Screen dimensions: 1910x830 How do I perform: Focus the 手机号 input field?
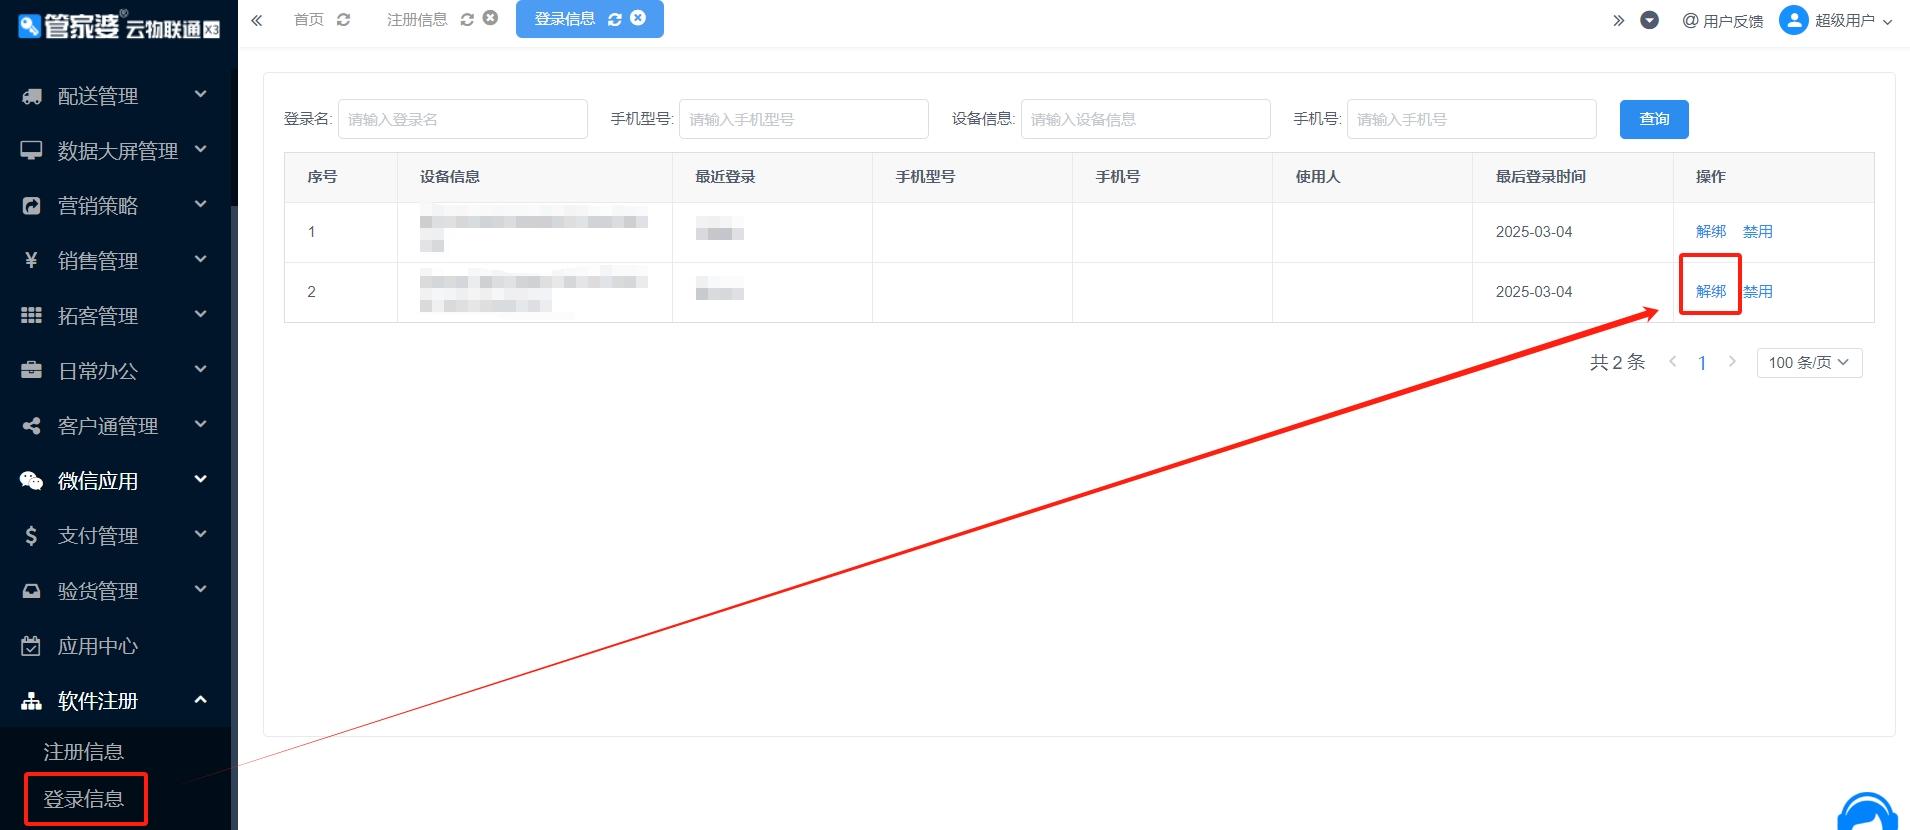1472,119
